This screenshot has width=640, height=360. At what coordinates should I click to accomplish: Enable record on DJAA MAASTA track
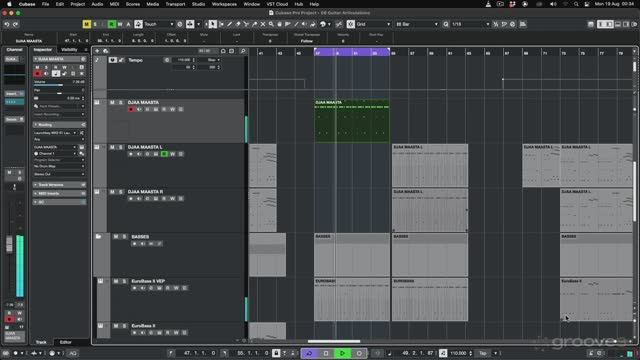[131, 109]
